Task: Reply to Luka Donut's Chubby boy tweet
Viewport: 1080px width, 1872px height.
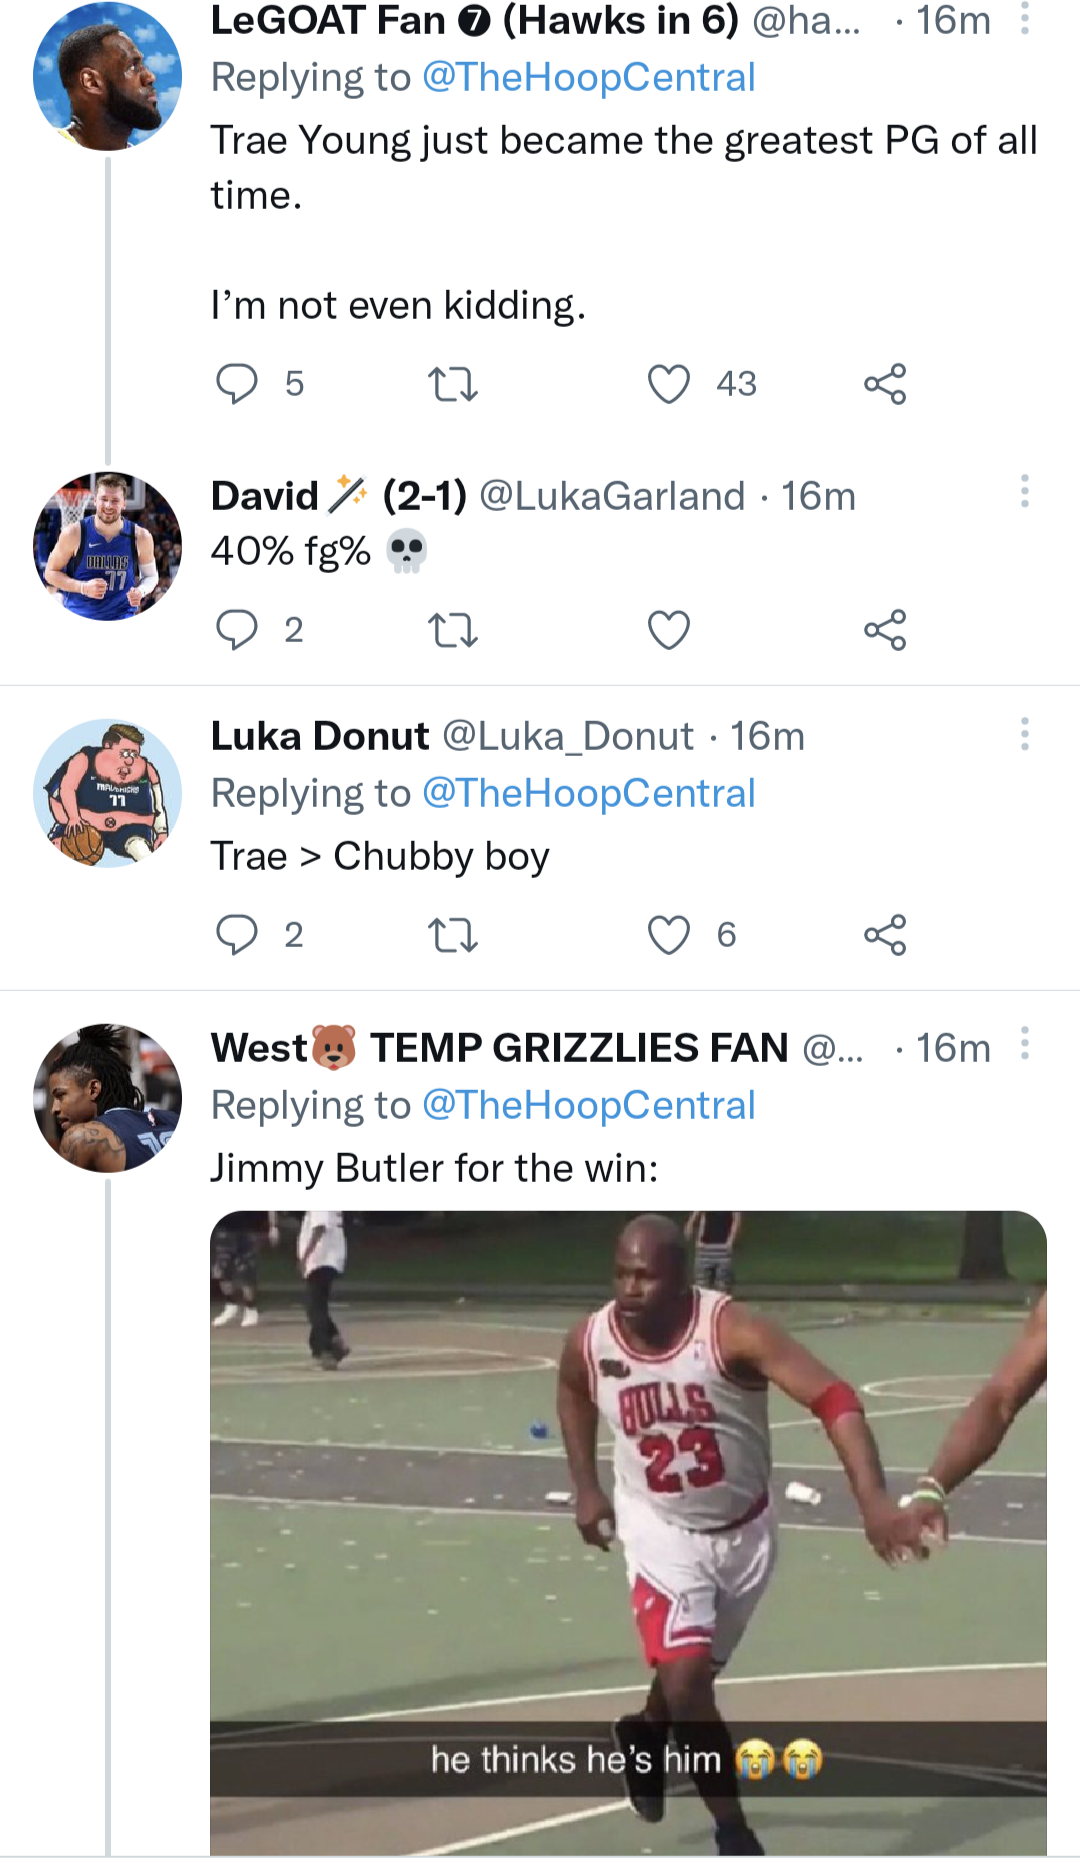Action: tap(237, 935)
